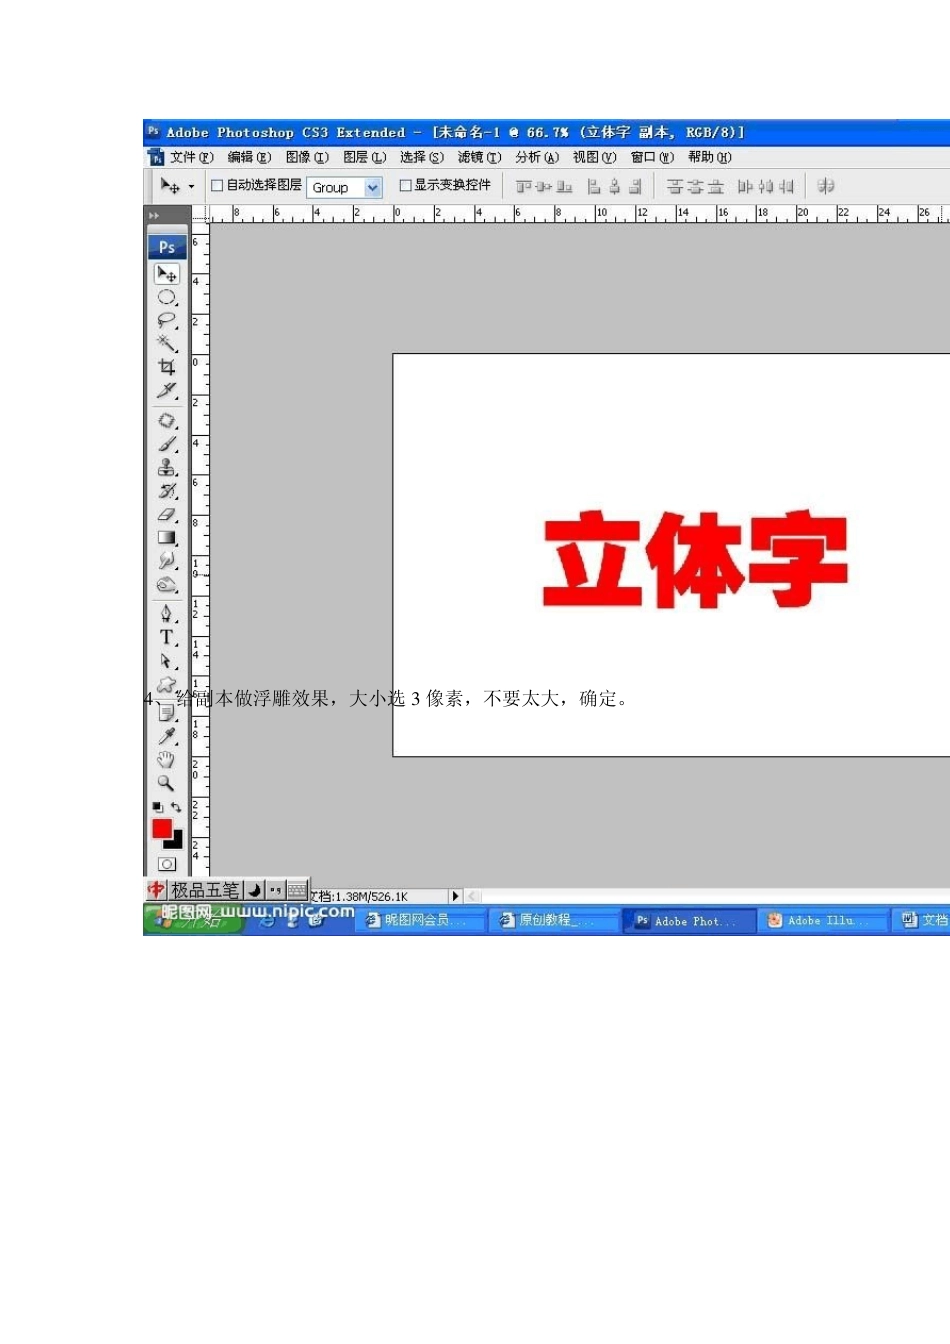The image size is (950, 1344).
Task: Click the red foreground color swatch
Action: tap(162, 828)
